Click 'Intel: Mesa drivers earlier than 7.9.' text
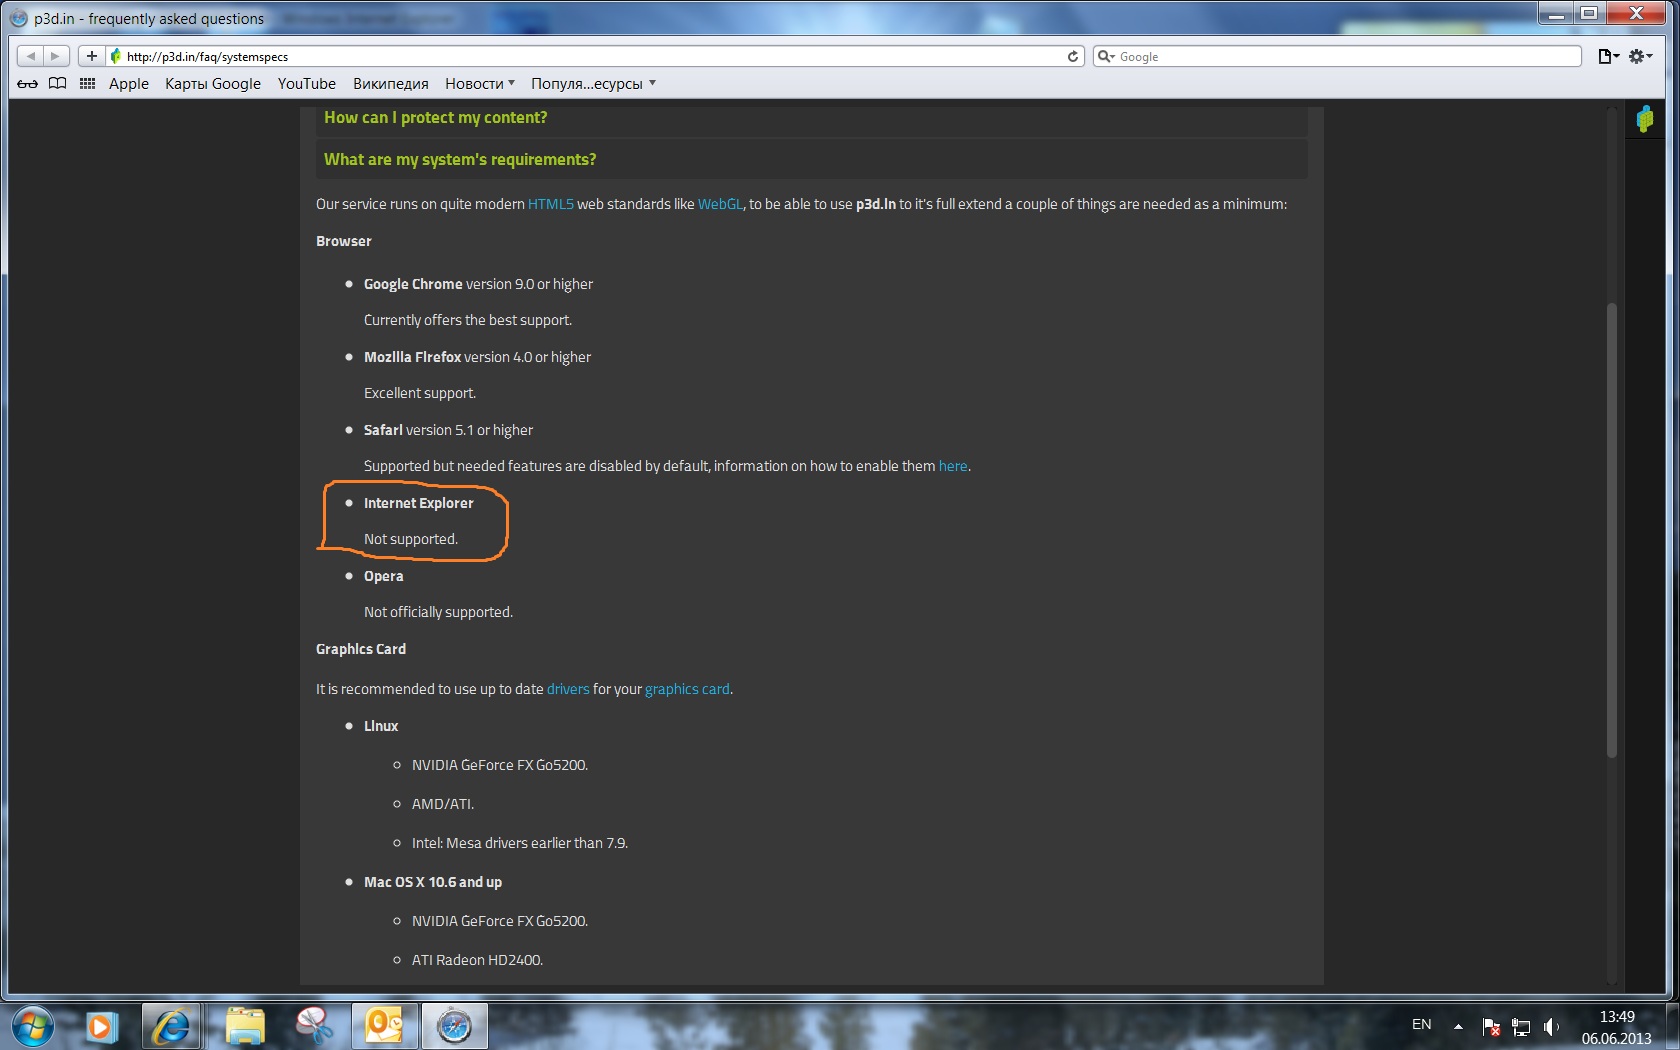 click(x=520, y=843)
